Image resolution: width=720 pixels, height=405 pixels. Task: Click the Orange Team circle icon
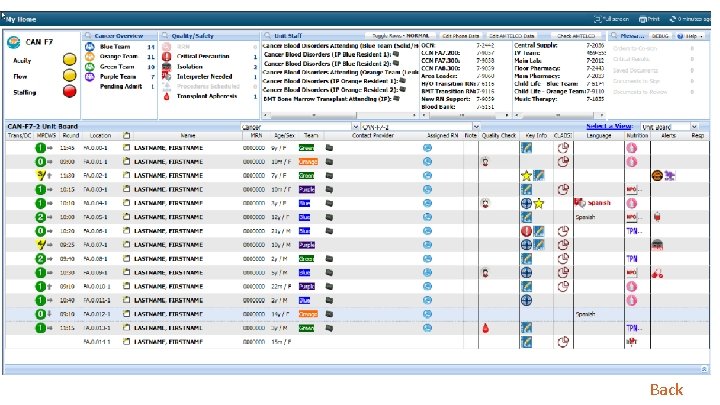point(90,56)
